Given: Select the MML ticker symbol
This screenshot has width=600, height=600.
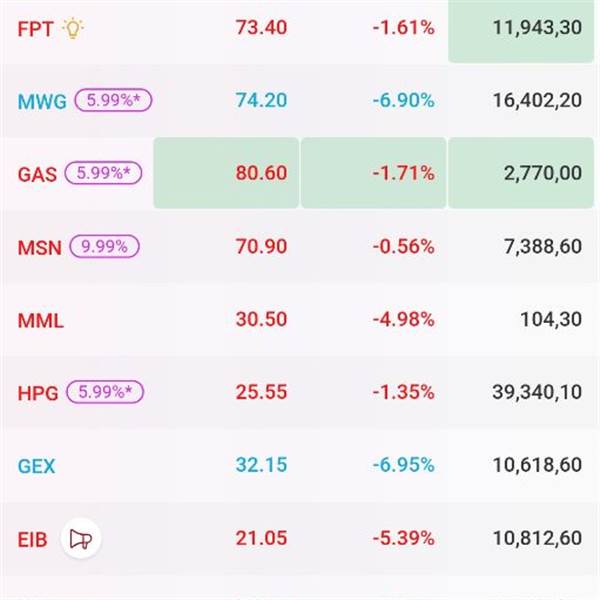Looking at the screenshot, I should [40, 320].
